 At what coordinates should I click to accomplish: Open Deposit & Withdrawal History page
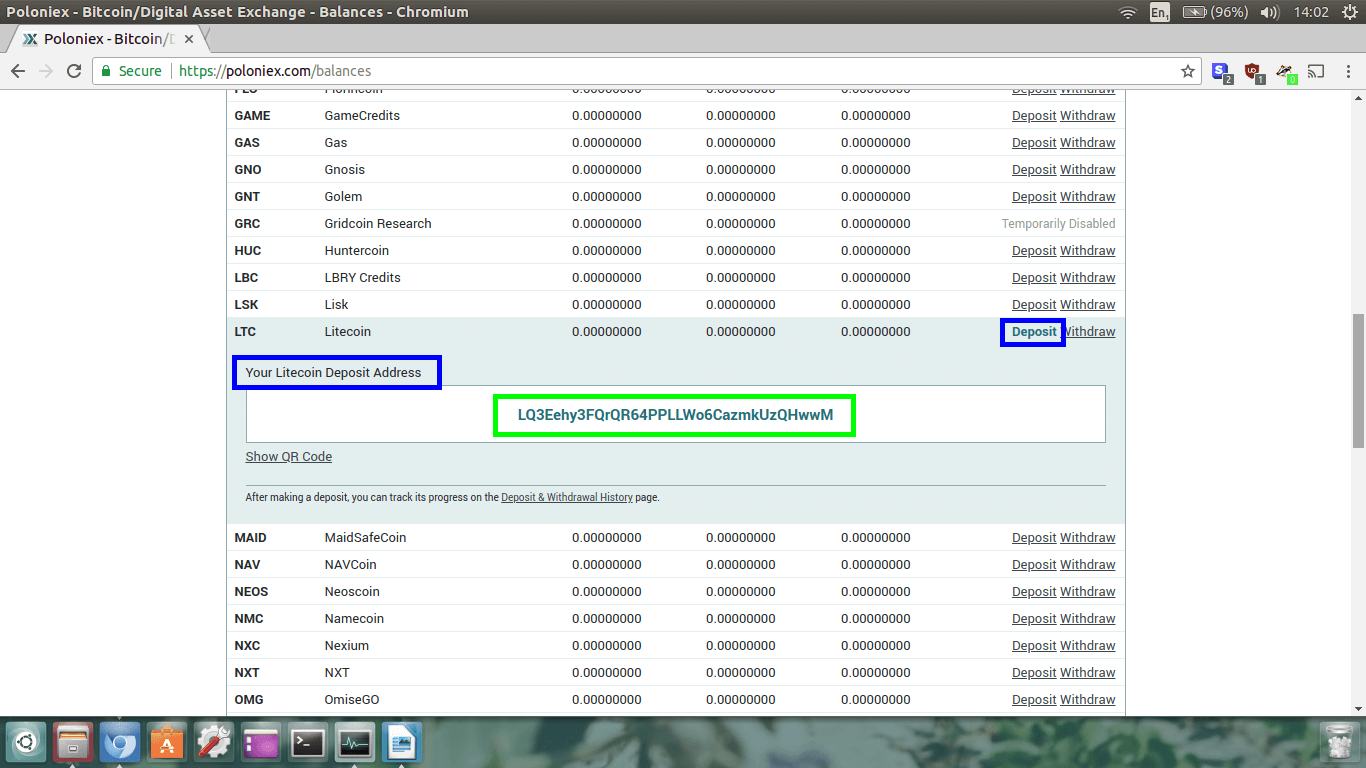[x=567, y=497]
